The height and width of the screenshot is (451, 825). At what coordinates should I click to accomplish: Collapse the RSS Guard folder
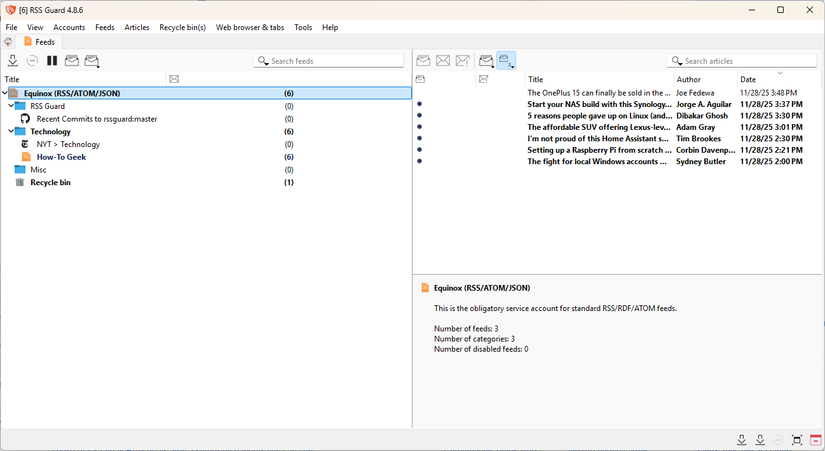11,106
